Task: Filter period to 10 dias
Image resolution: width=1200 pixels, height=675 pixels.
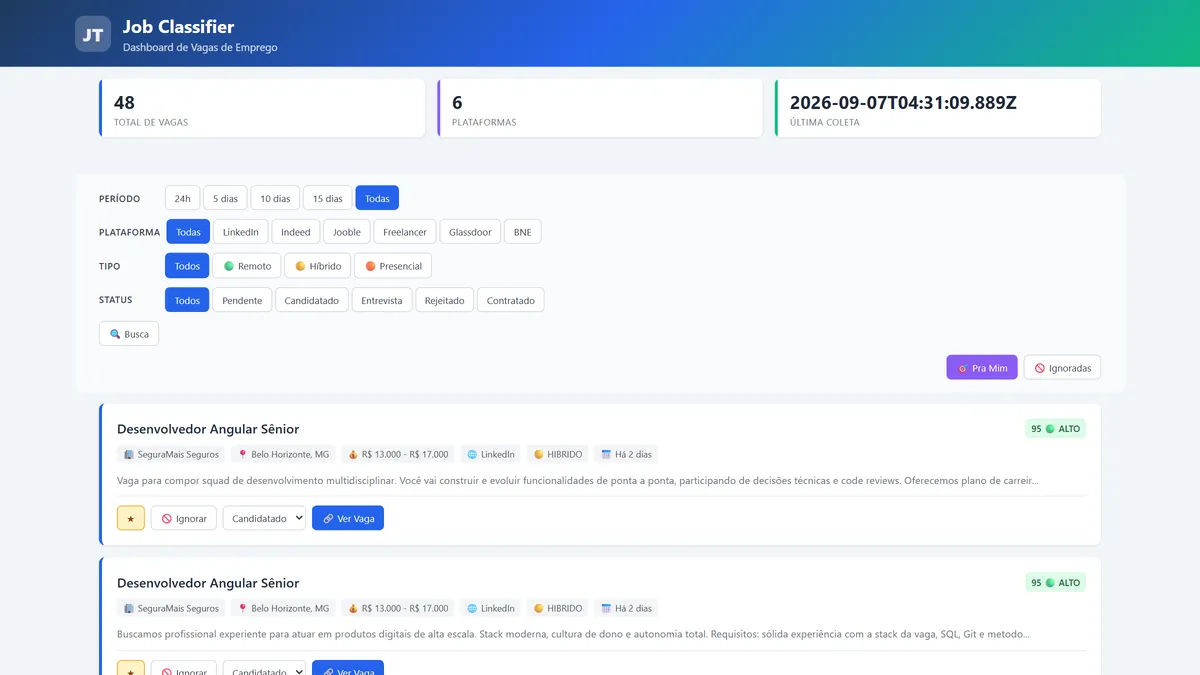Action: 275,198
